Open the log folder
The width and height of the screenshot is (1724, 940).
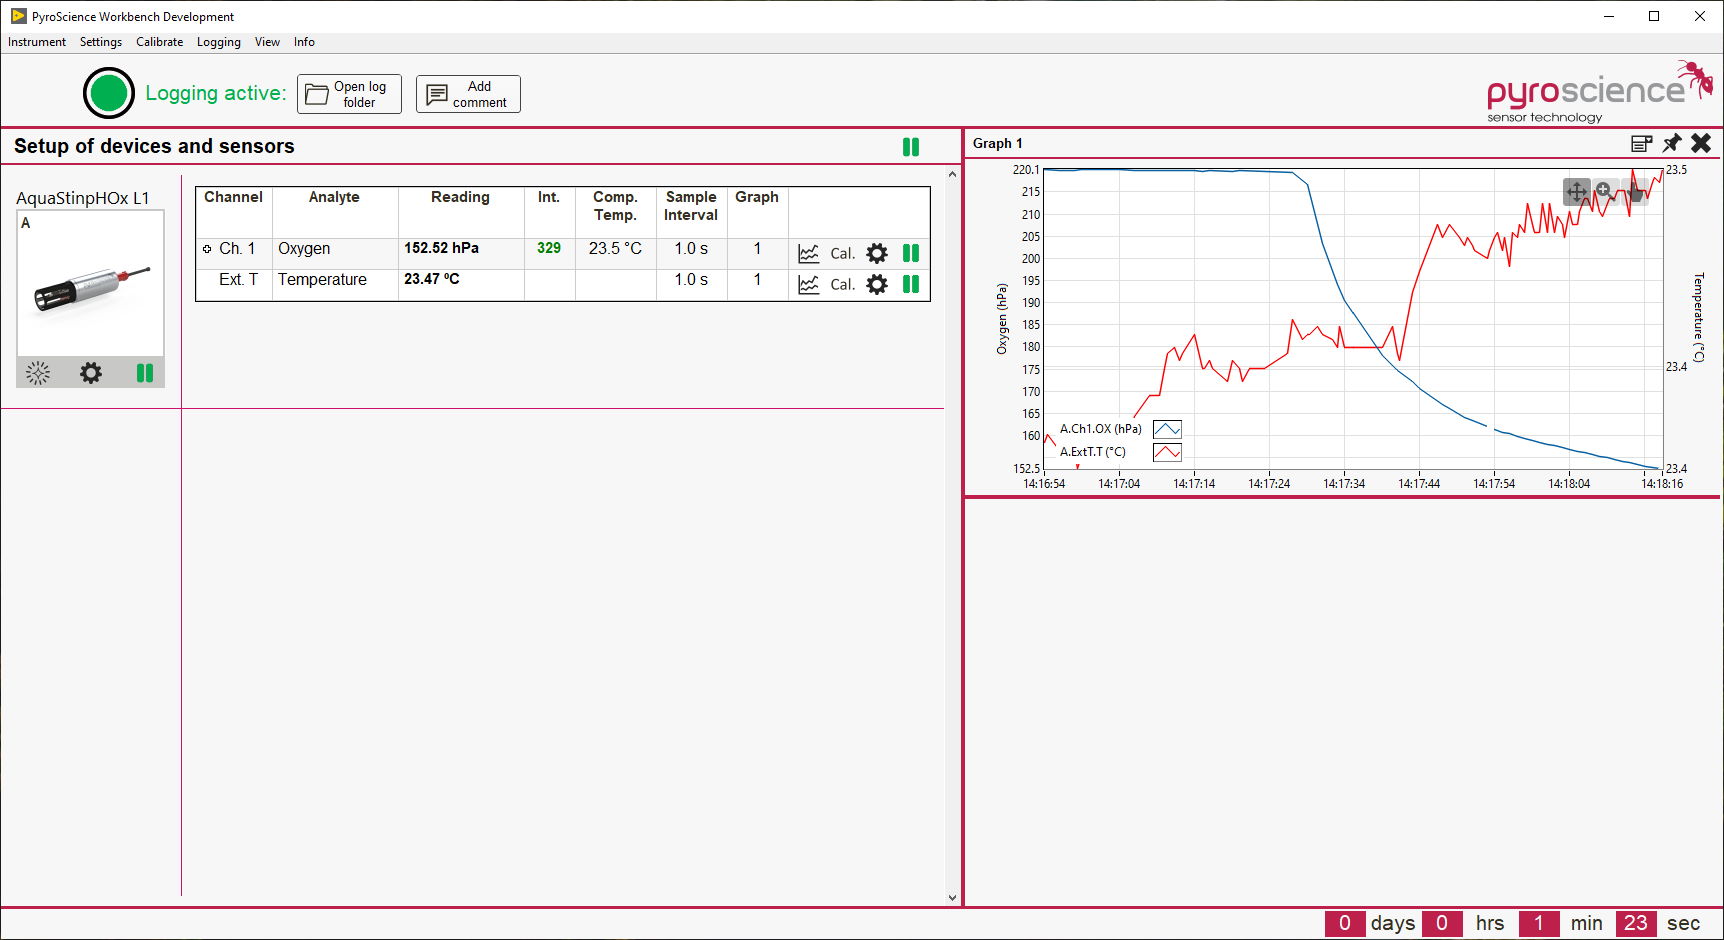click(349, 94)
